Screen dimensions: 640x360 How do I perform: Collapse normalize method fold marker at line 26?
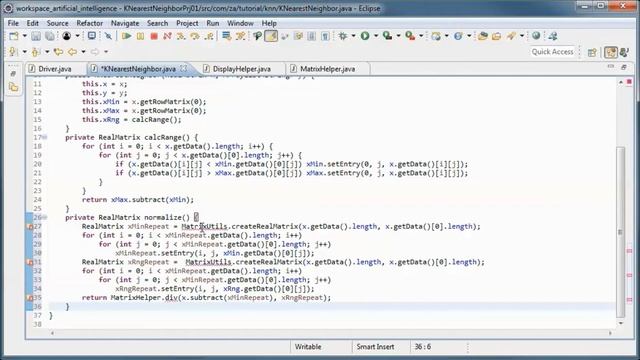[44, 218]
